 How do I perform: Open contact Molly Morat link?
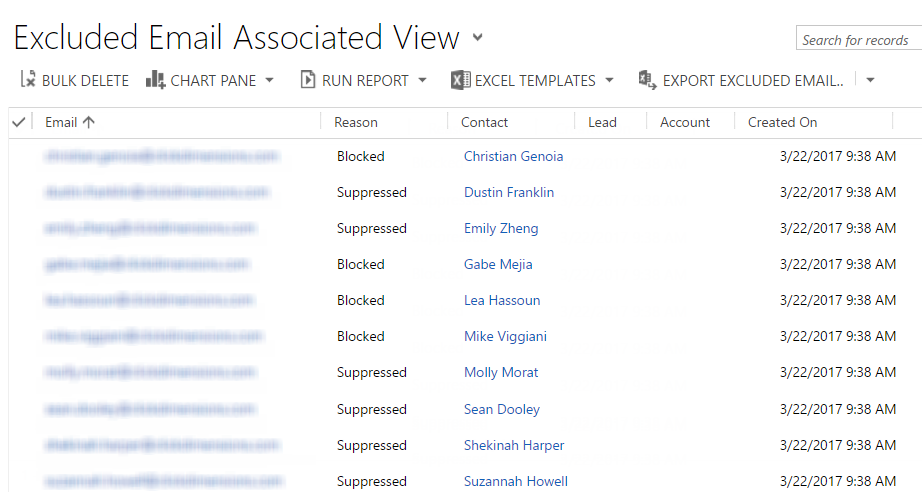click(501, 372)
